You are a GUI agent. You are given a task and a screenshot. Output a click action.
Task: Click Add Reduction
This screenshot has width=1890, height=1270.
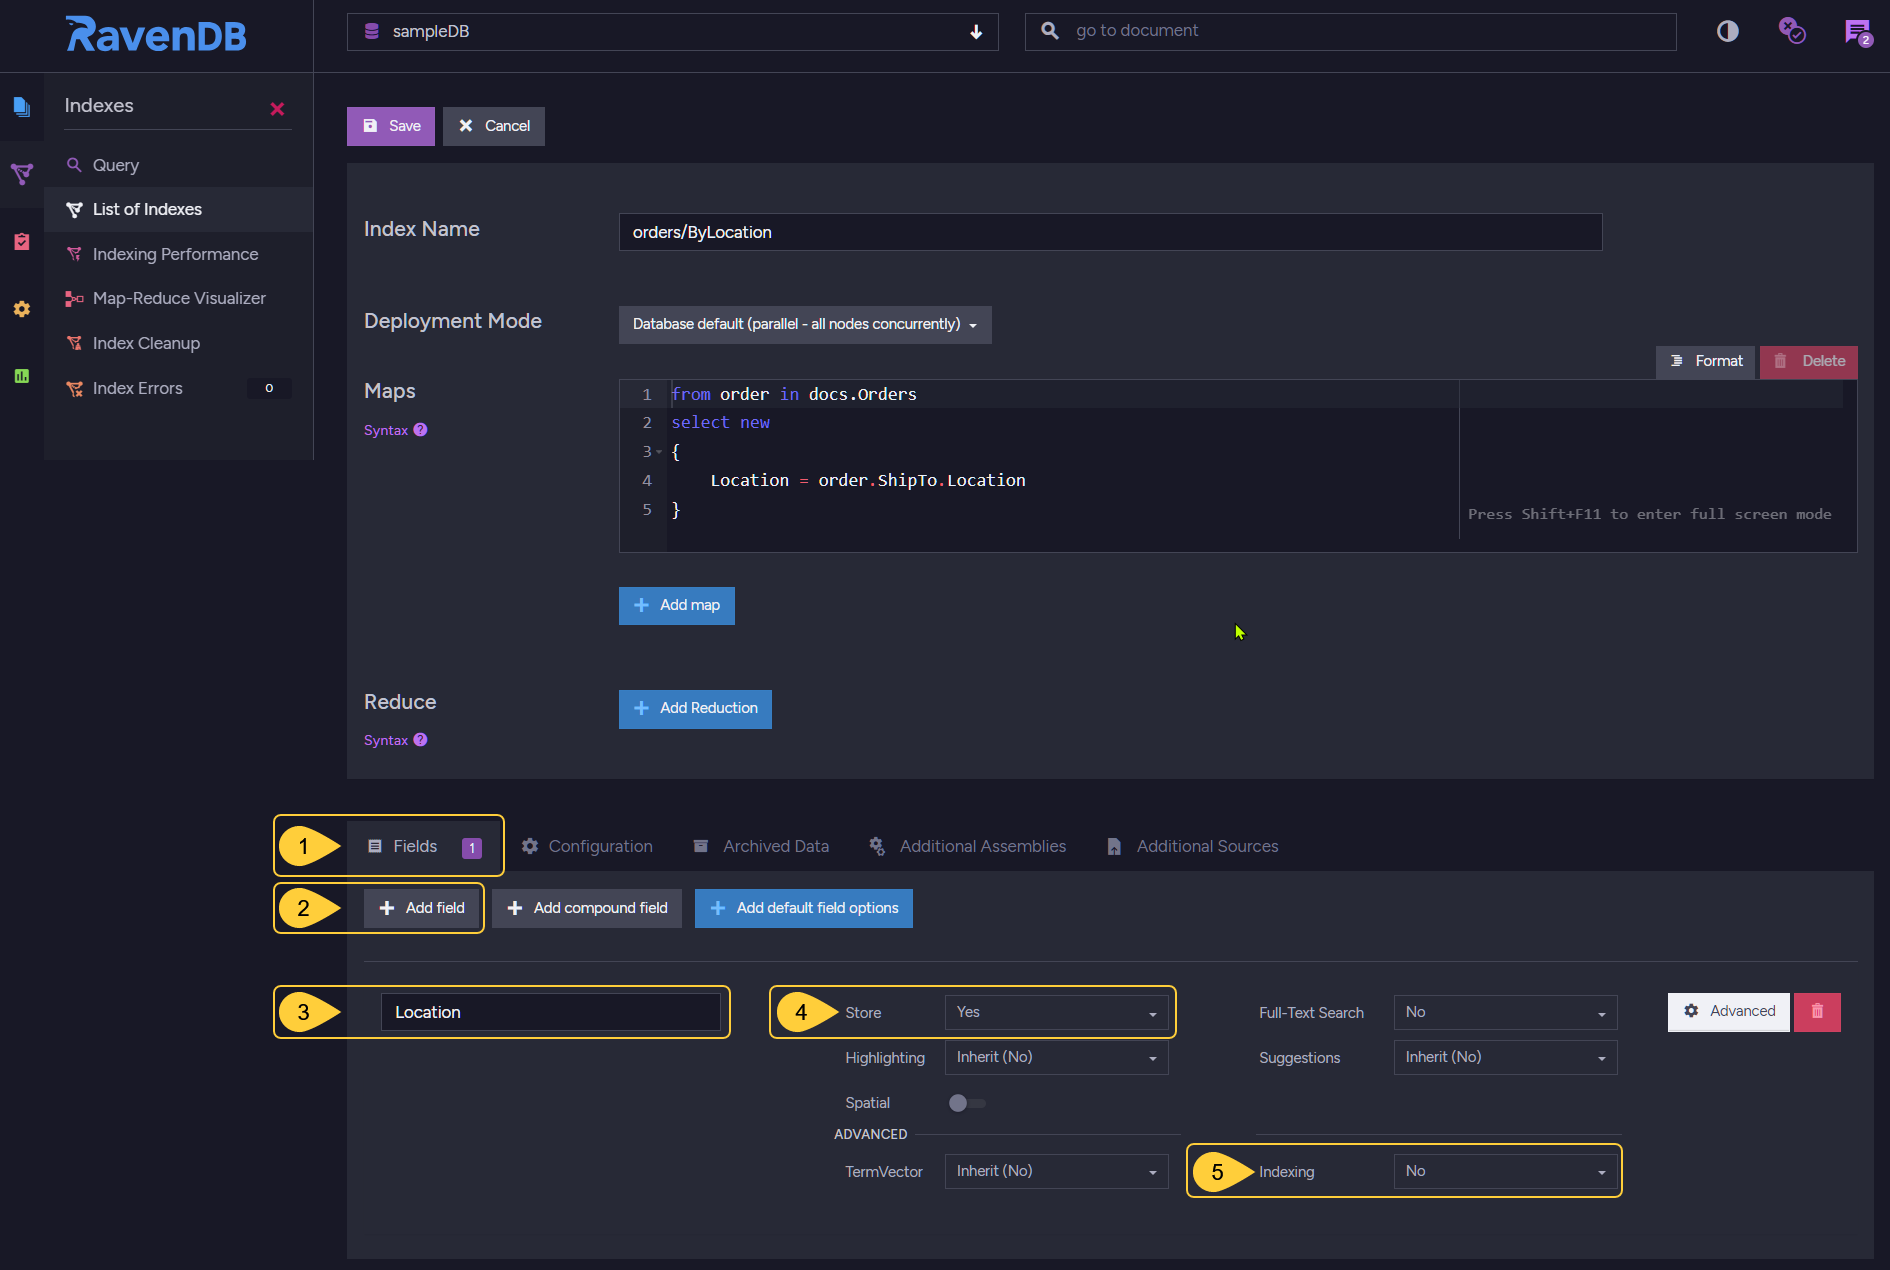[x=695, y=709]
